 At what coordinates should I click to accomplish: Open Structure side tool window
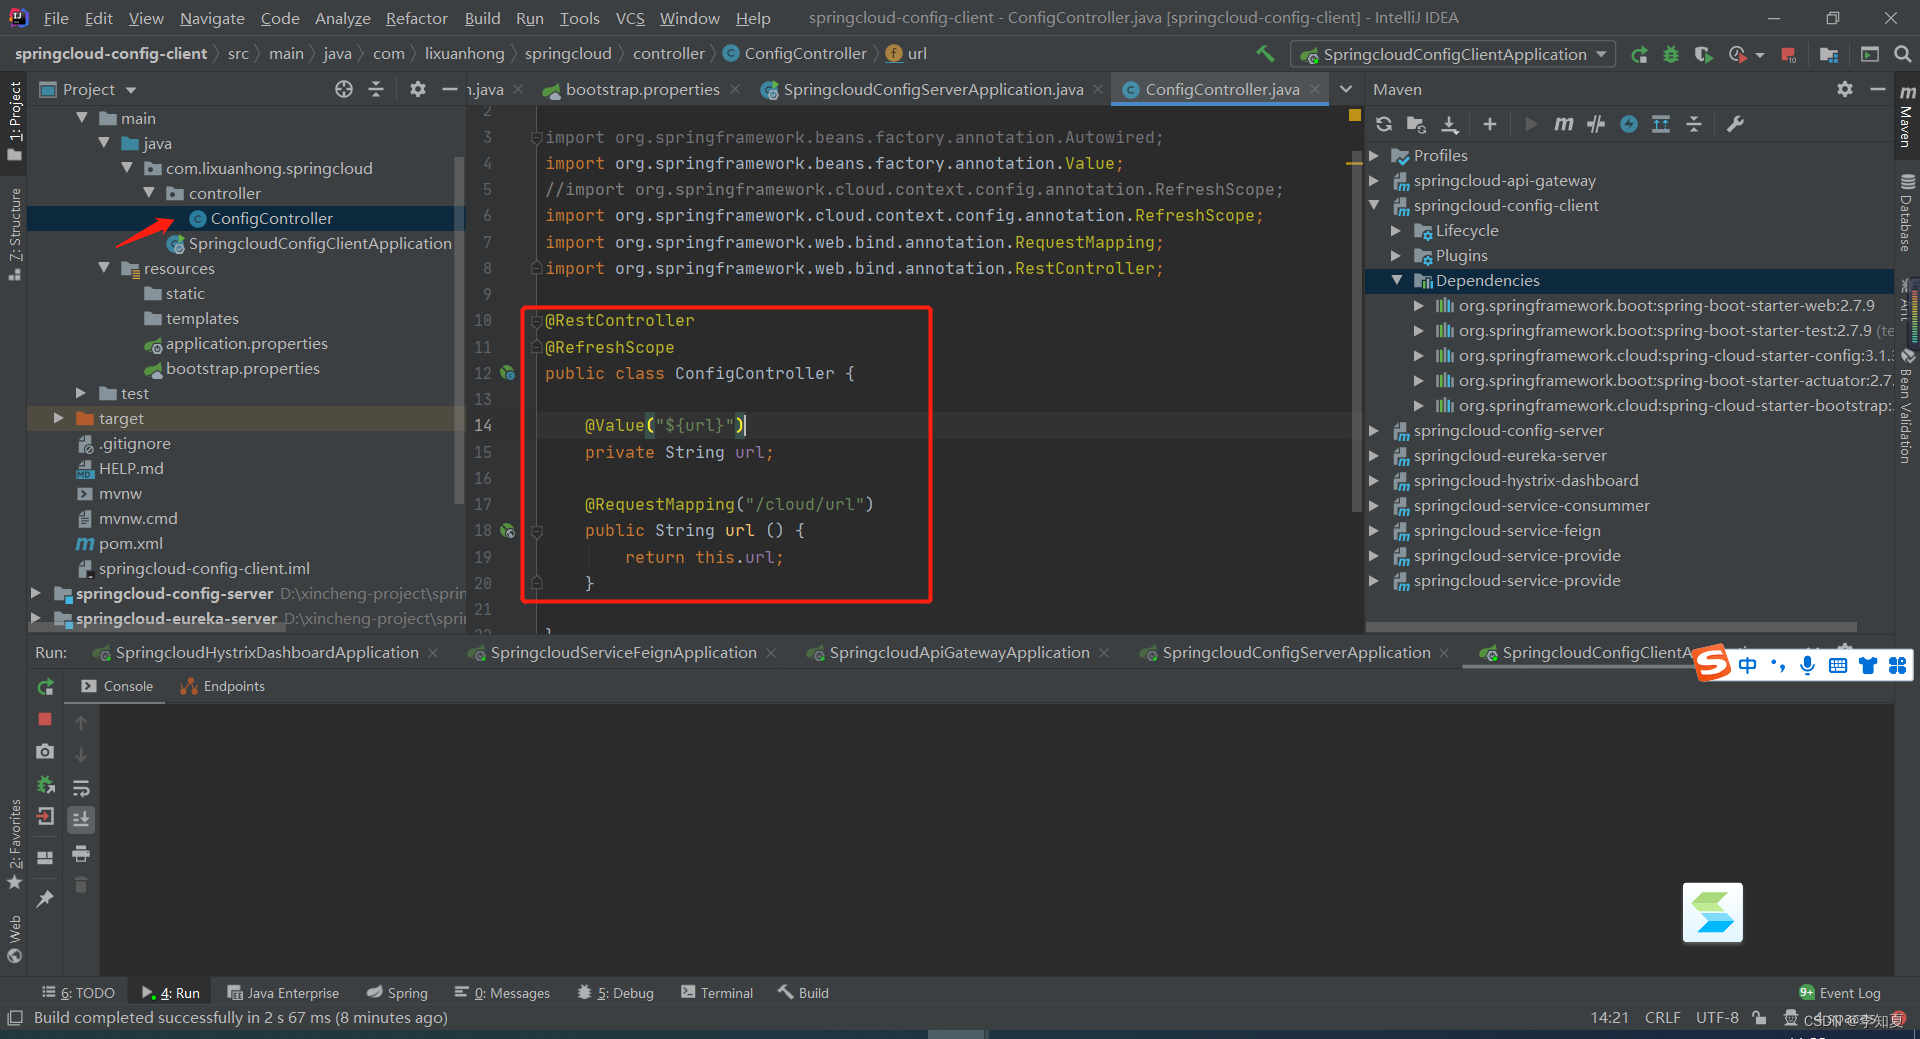[14, 234]
